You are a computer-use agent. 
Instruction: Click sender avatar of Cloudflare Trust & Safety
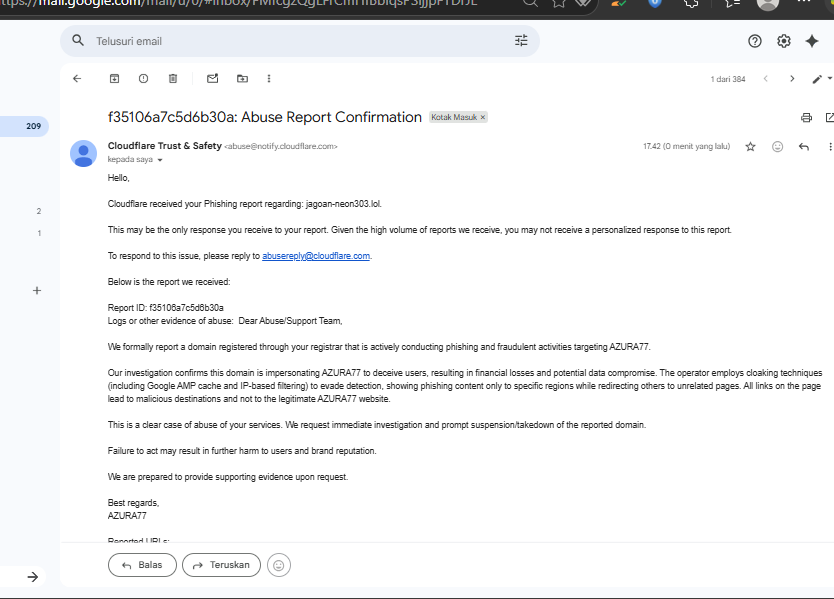84,153
